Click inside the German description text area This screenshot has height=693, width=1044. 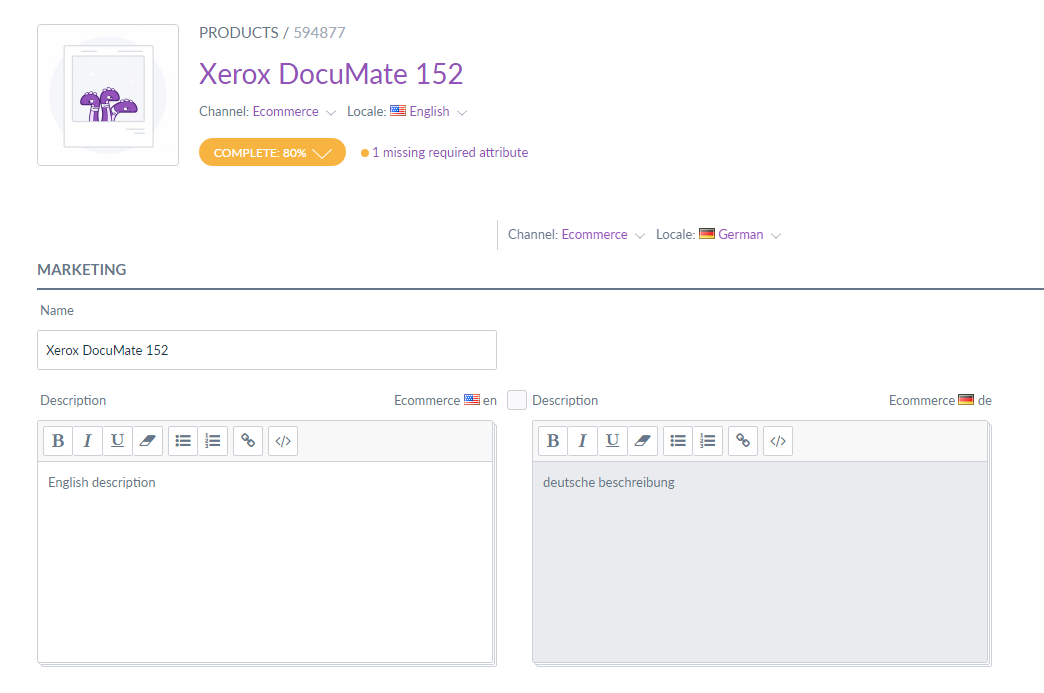point(760,562)
